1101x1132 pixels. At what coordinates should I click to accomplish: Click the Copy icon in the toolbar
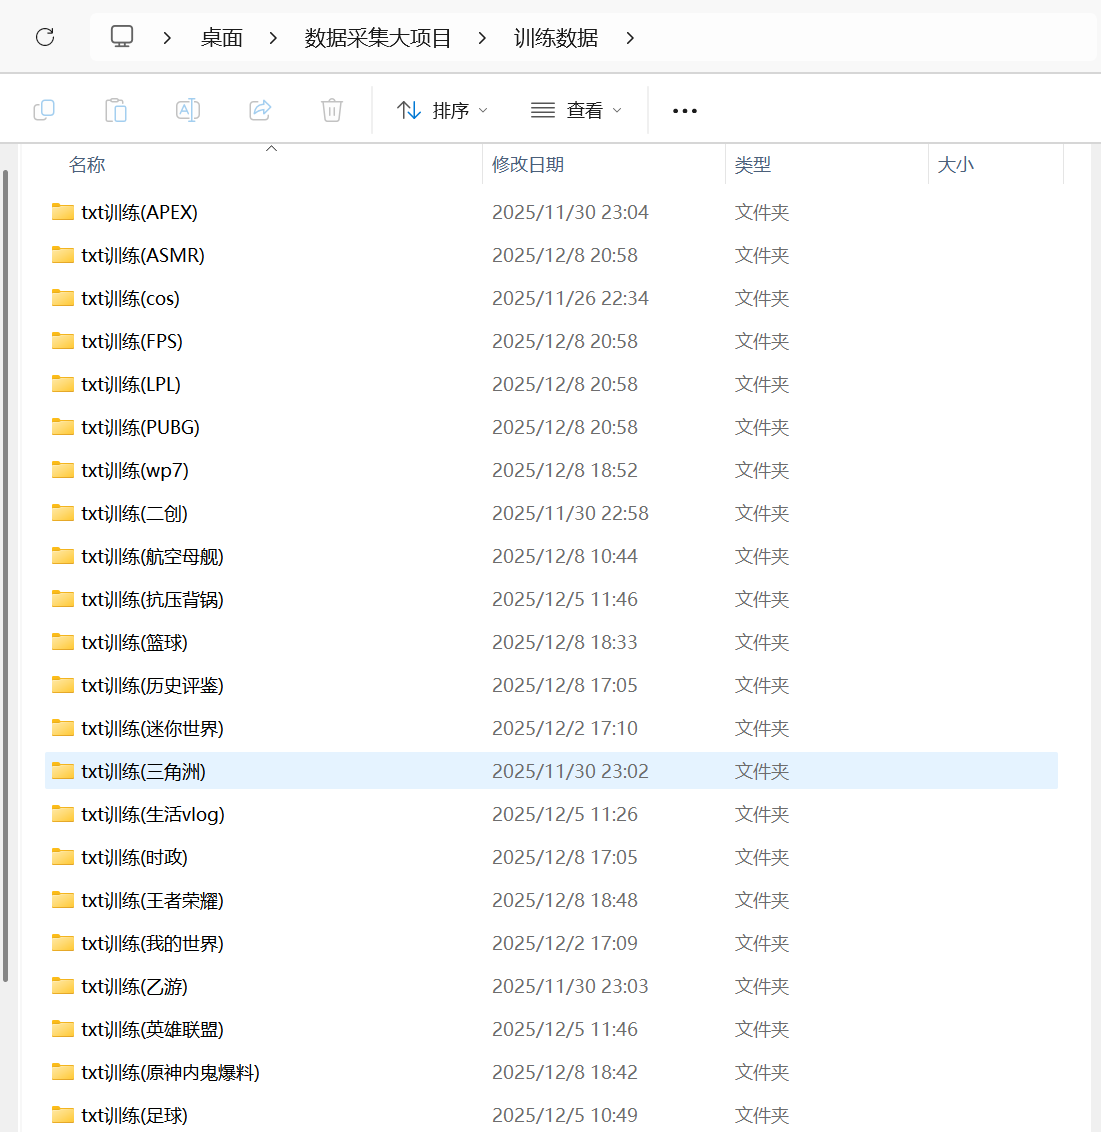[x=44, y=110]
